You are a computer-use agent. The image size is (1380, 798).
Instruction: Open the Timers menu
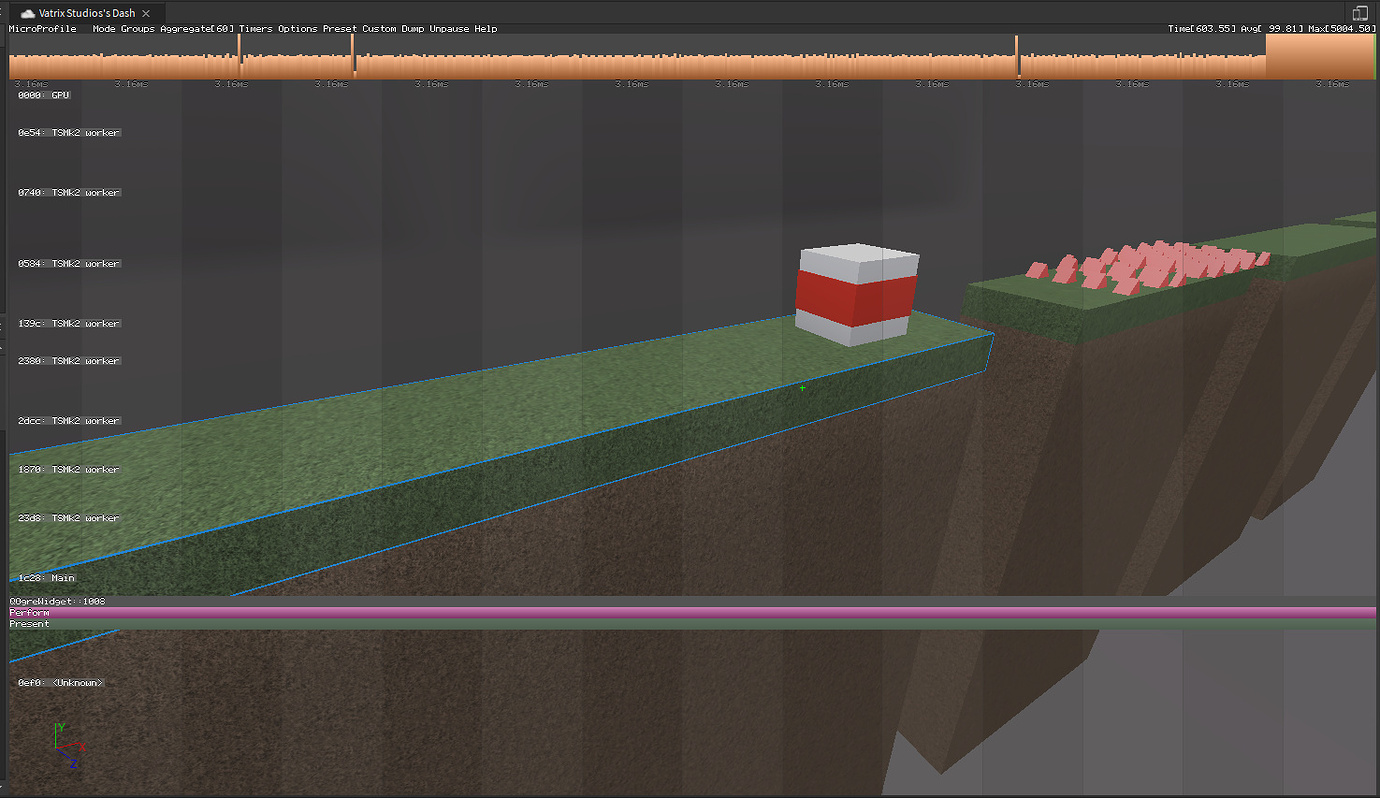(x=256, y=29)
